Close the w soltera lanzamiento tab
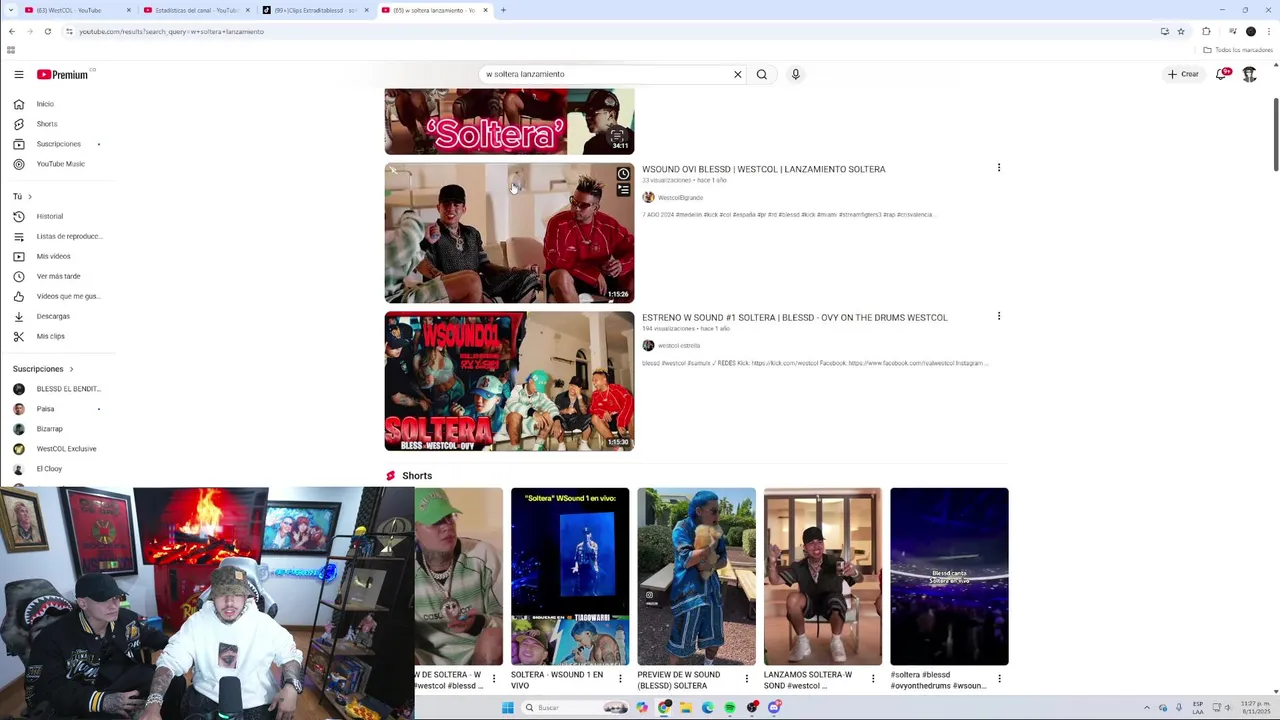The height and width of the screenshot is (720, 1280). (486, 10)
